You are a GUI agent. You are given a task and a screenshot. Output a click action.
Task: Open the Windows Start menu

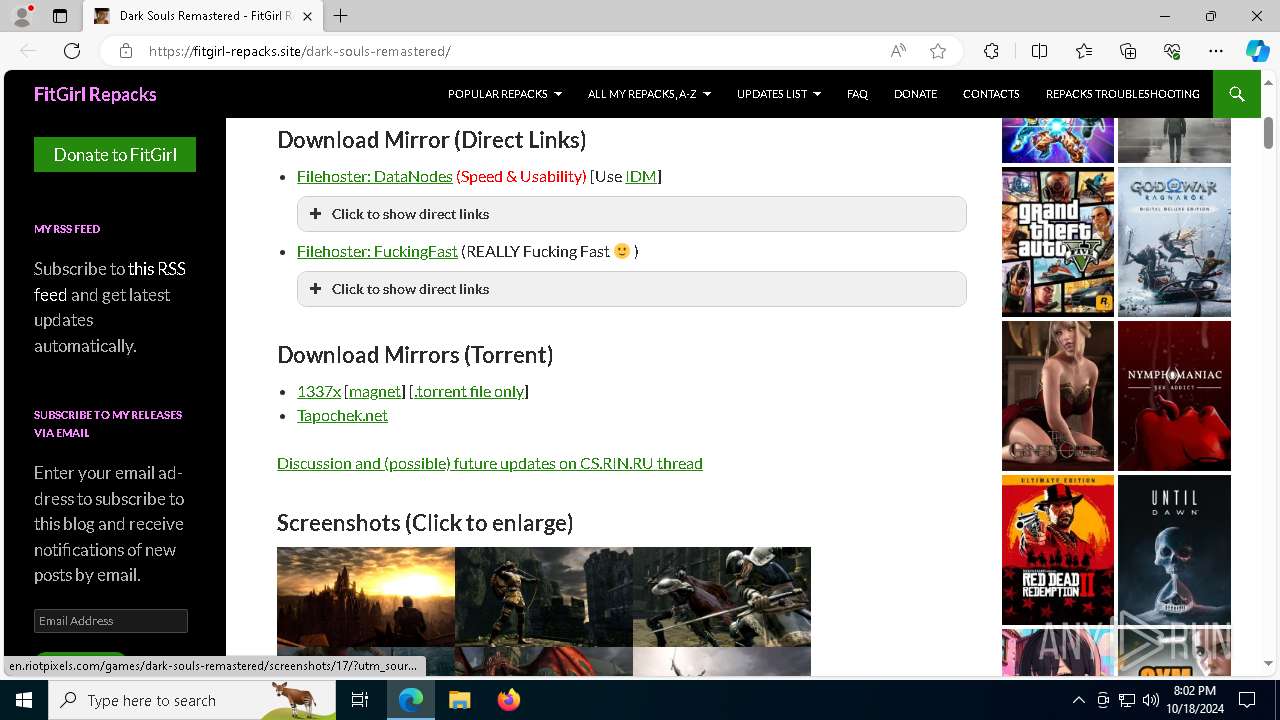(24, 700)
